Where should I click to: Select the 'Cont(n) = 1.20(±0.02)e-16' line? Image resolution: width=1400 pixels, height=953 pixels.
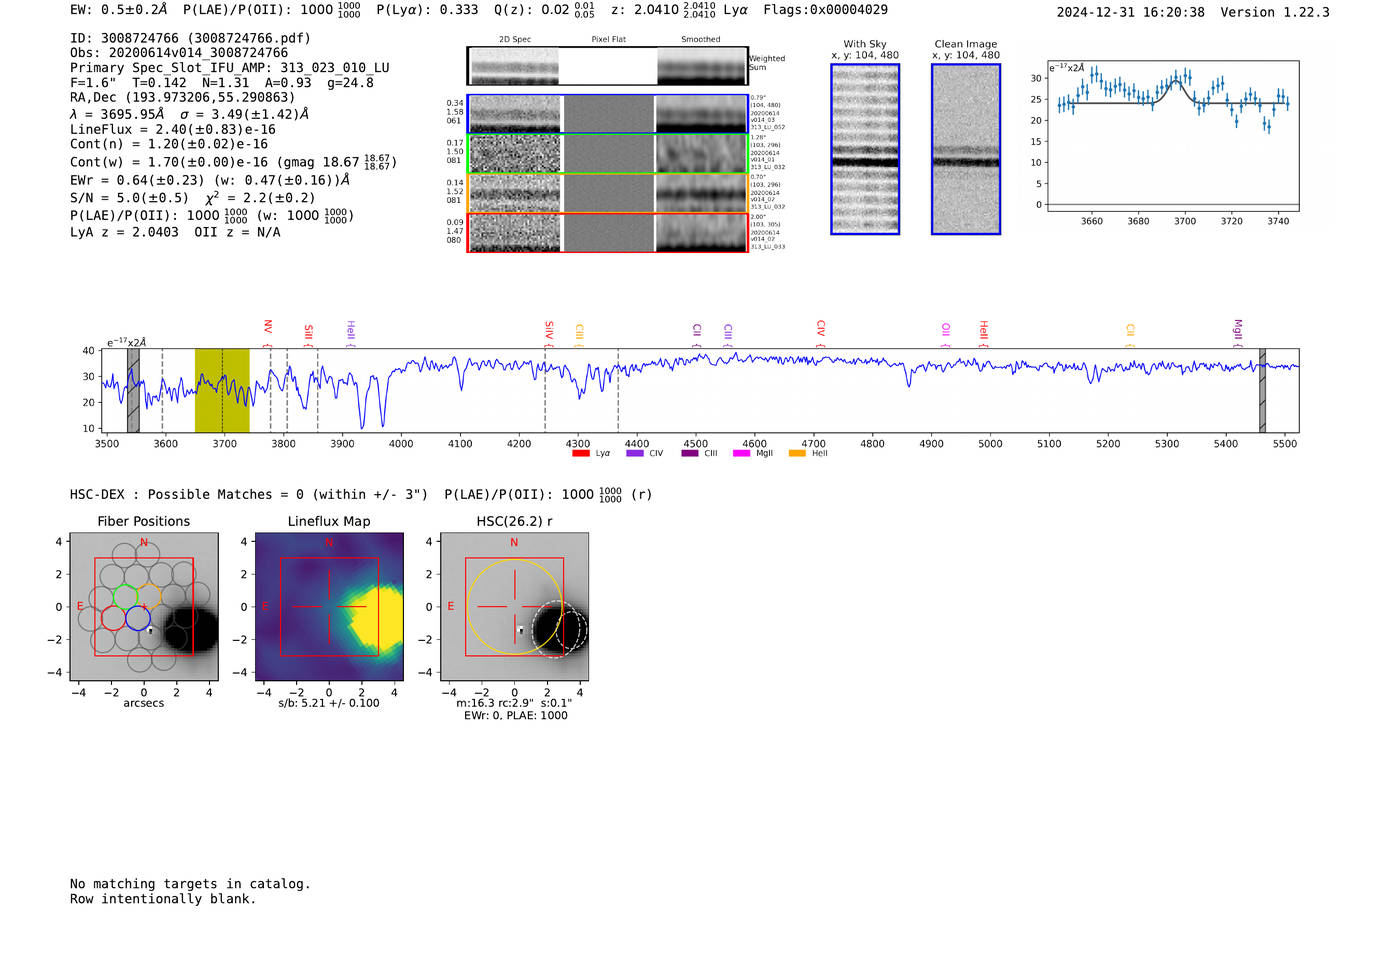(x=169, y=144)
